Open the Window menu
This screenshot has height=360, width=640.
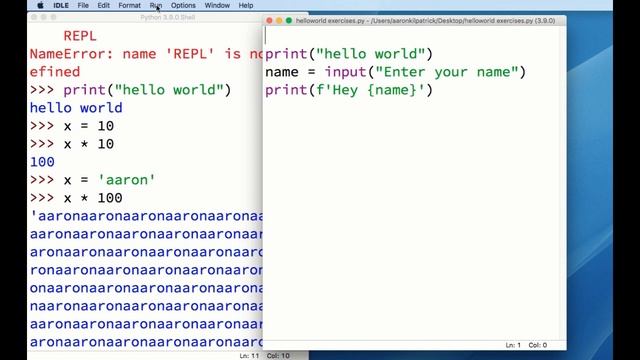(217, 5)
